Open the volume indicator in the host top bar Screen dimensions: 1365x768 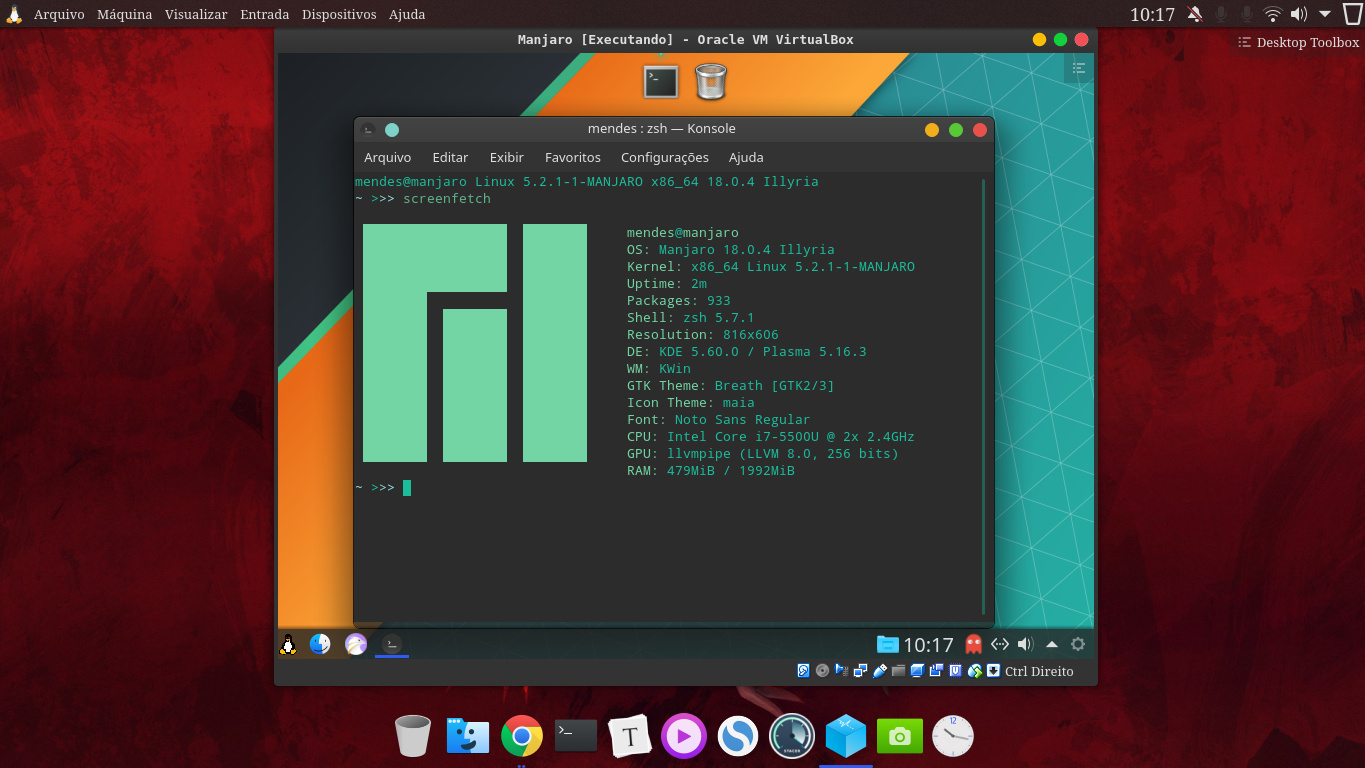click(x=1298, y=14)
